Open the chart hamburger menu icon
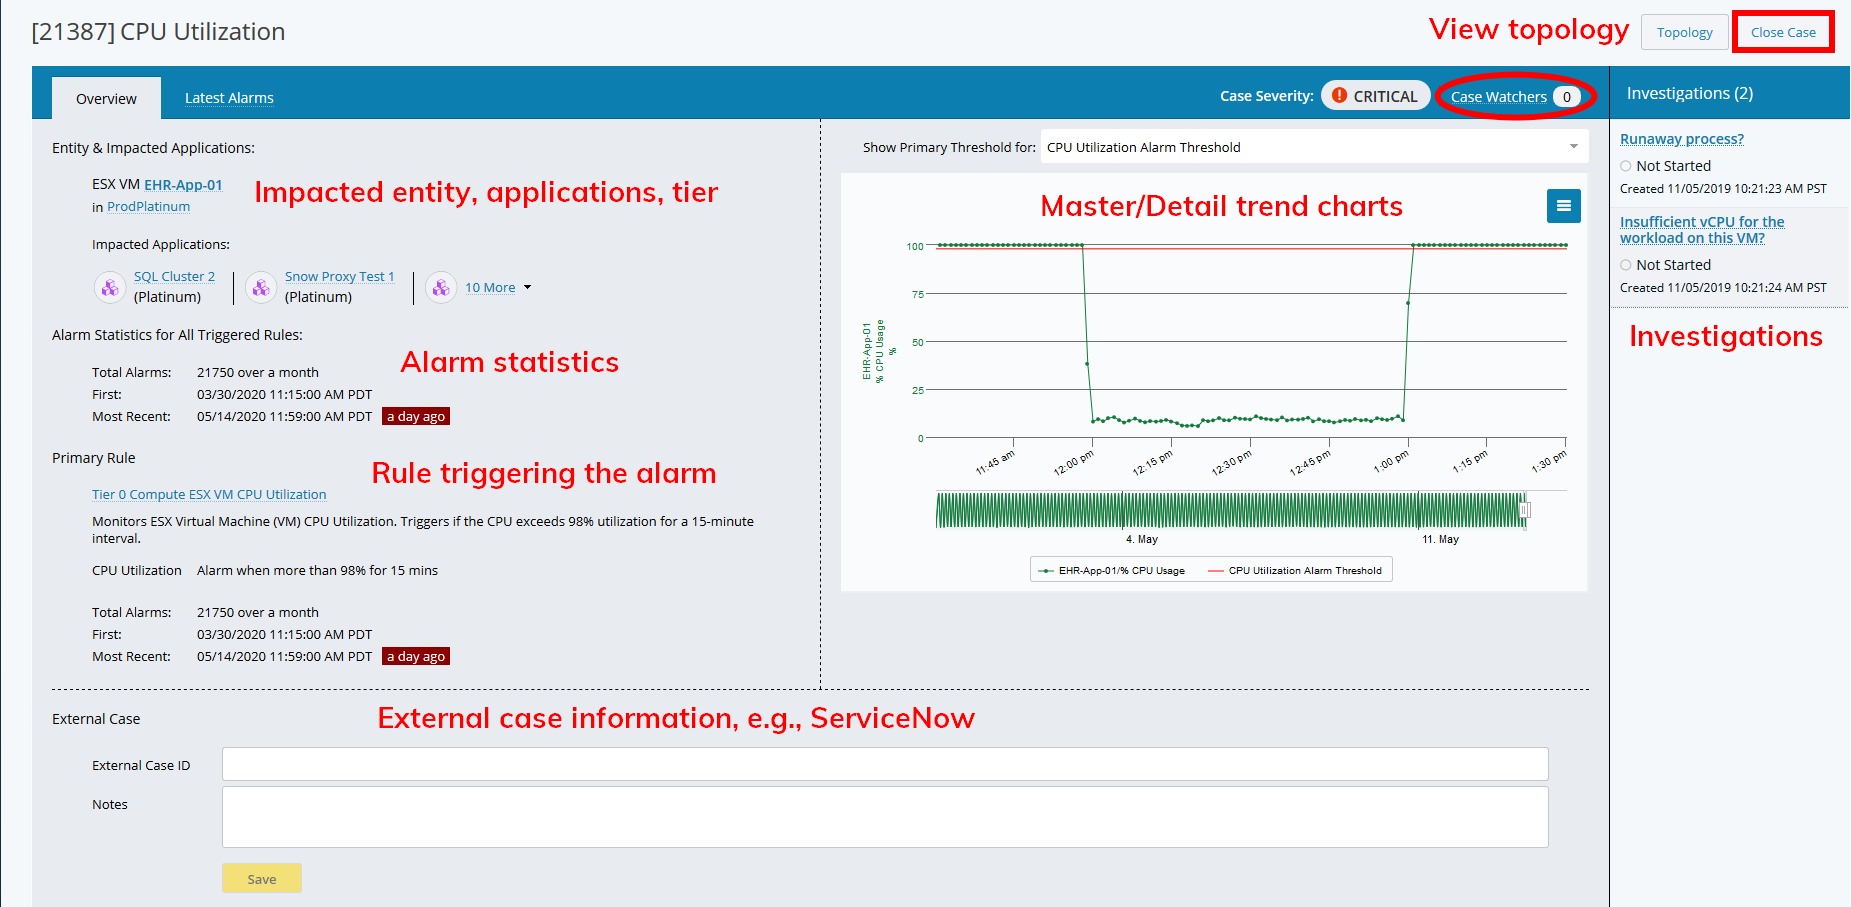This screenshot has width=1851, height=907. 1563,206
